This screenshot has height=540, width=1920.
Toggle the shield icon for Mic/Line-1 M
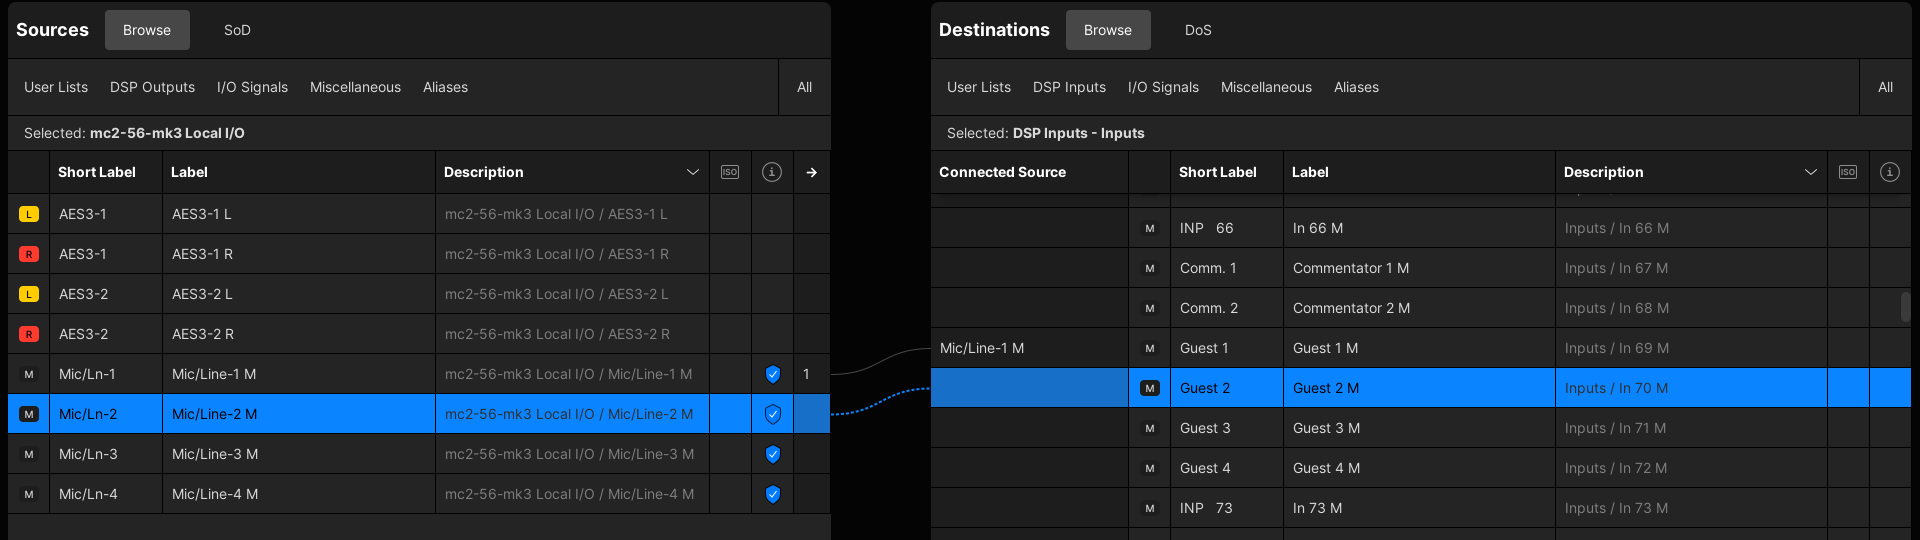pyautogui.click(x=772, y=374)
